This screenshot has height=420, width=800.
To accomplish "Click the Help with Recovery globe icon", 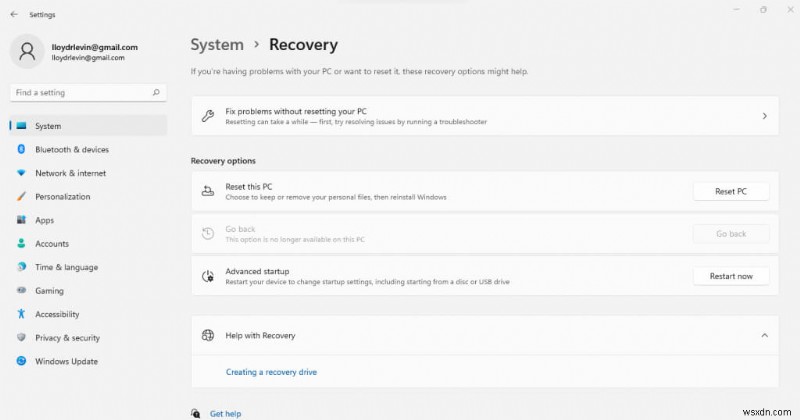I will click(208, 335).
